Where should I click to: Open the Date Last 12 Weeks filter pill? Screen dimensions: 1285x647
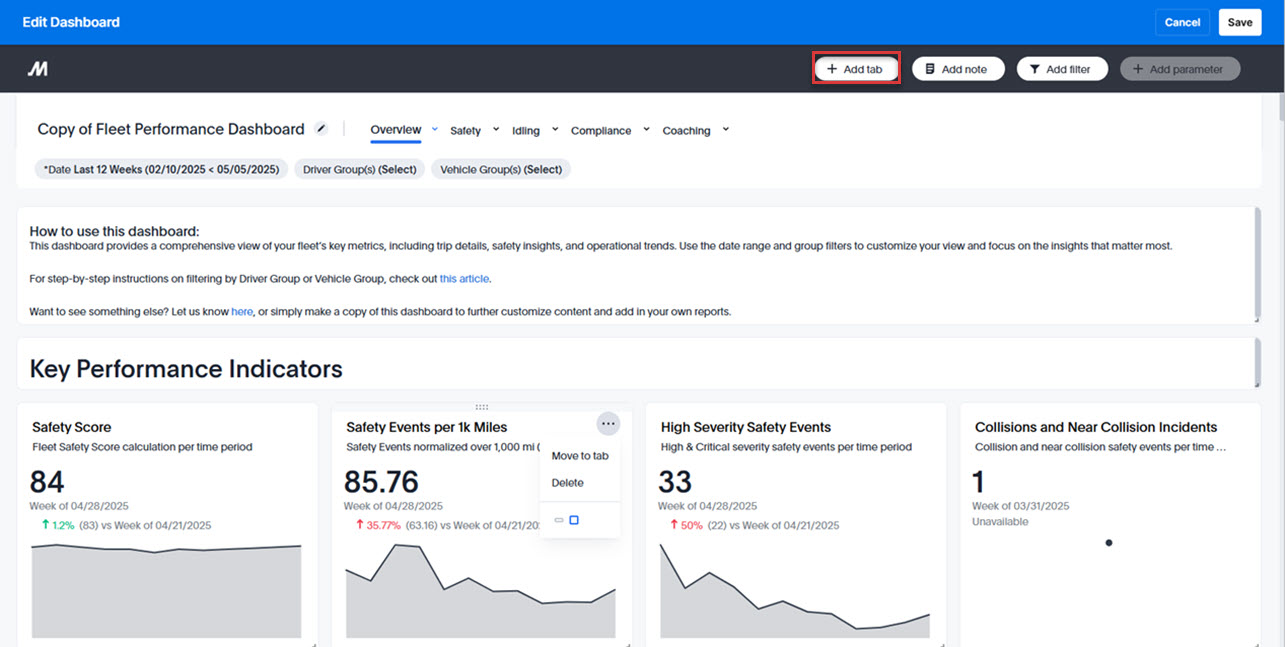(x=160, y=169)
